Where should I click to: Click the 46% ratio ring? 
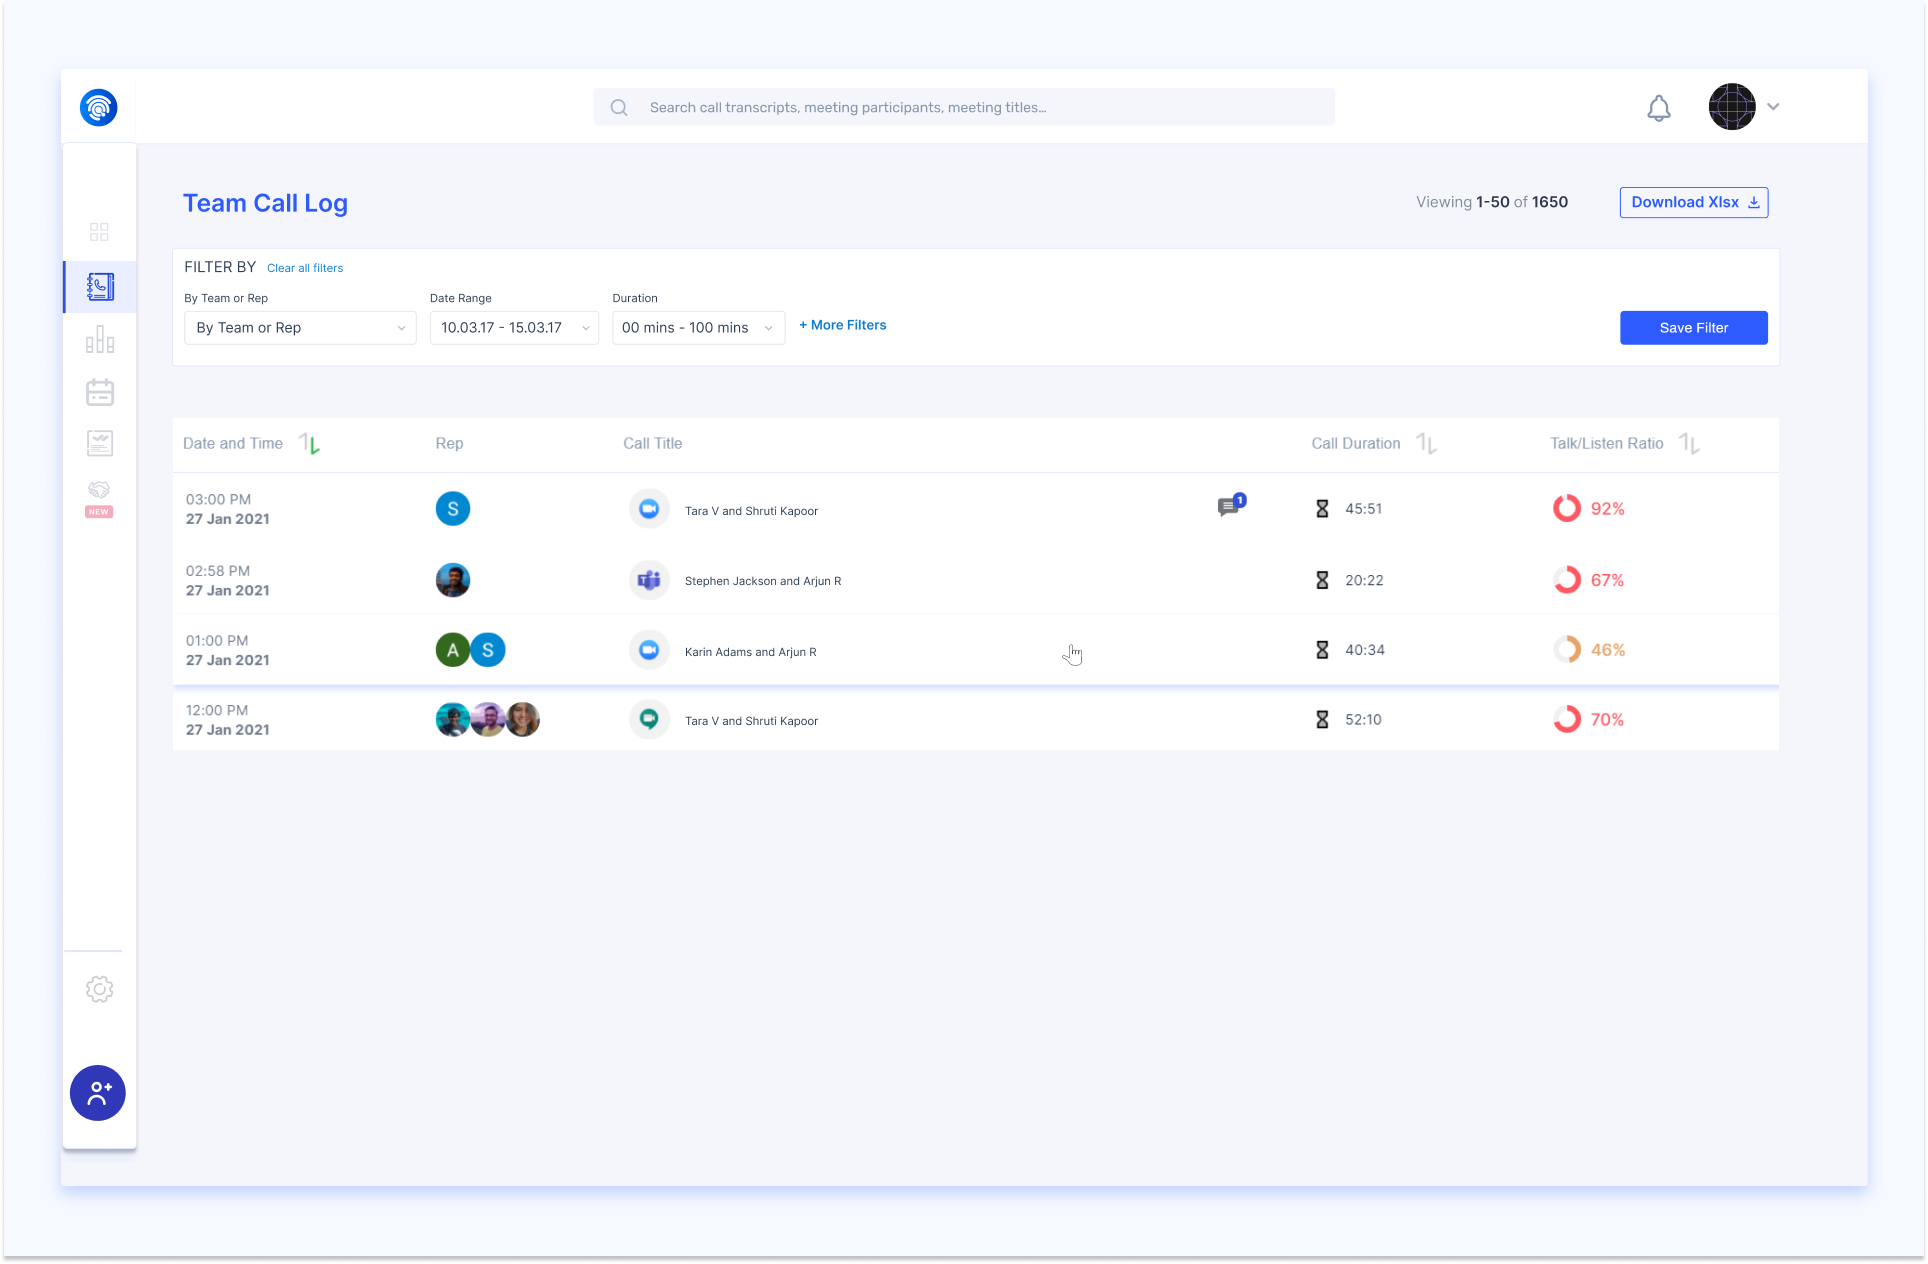pyautogui.click(x=1567, y=650)
